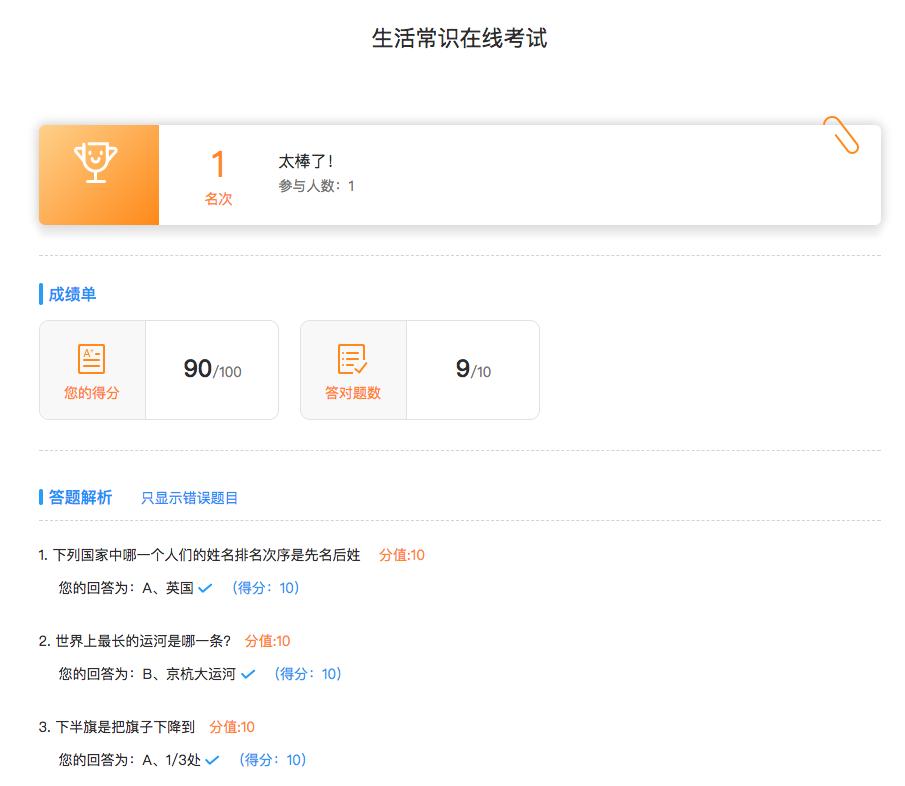Click the rank number 1 above 名次
The width and height of the screenshot is (905, 786).
tap(218, 164)
